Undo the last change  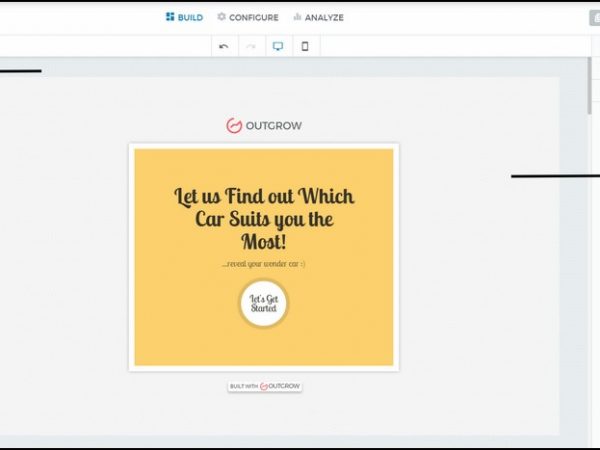(224, 46)
